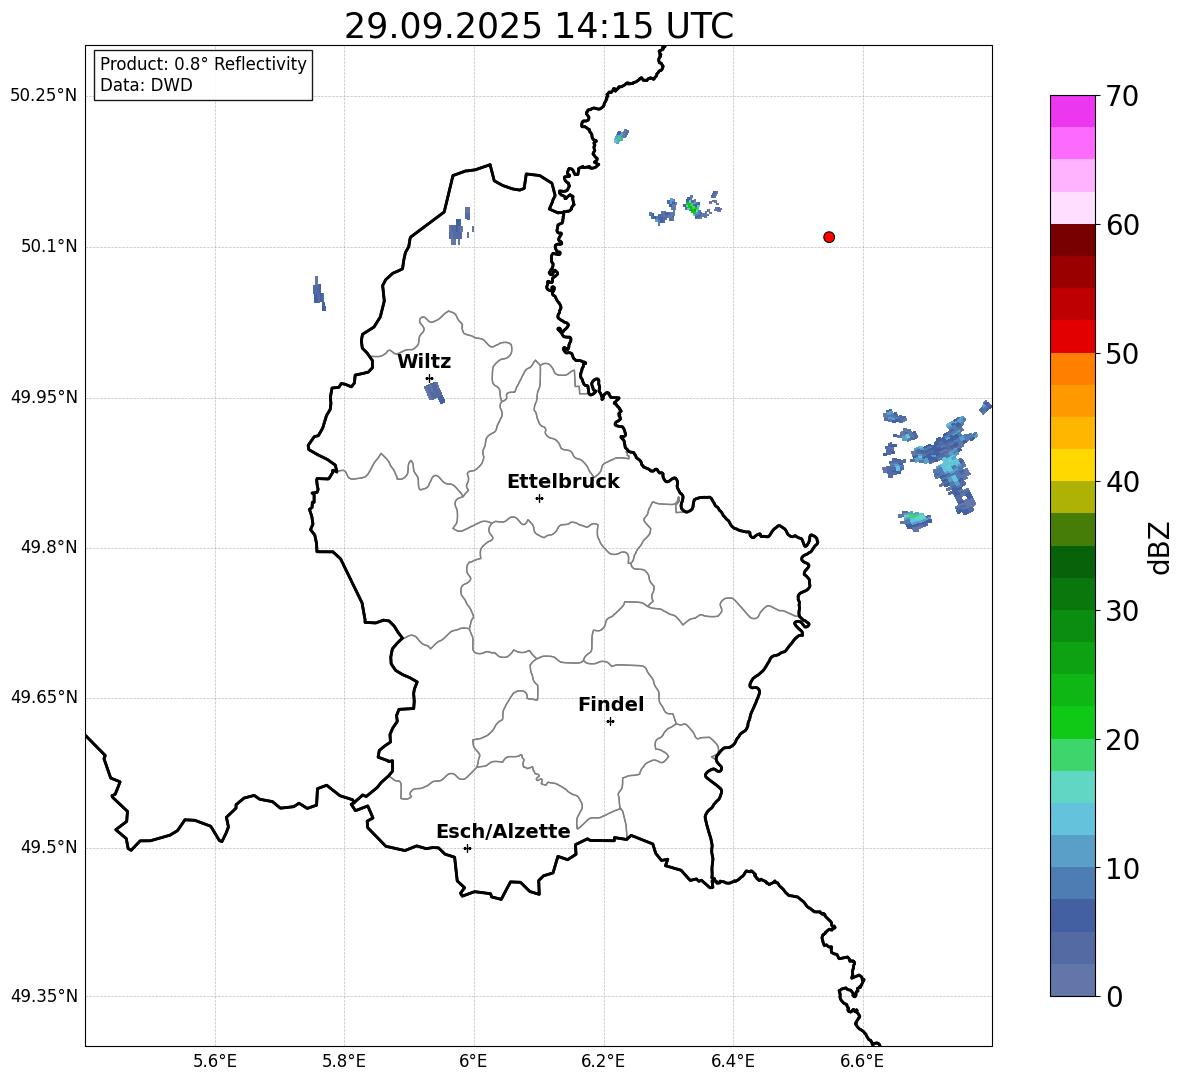The width and height of the screenshot is (1184, 1081).
Task: Click the 49.35°N latitude label
Action: (43, 996)
